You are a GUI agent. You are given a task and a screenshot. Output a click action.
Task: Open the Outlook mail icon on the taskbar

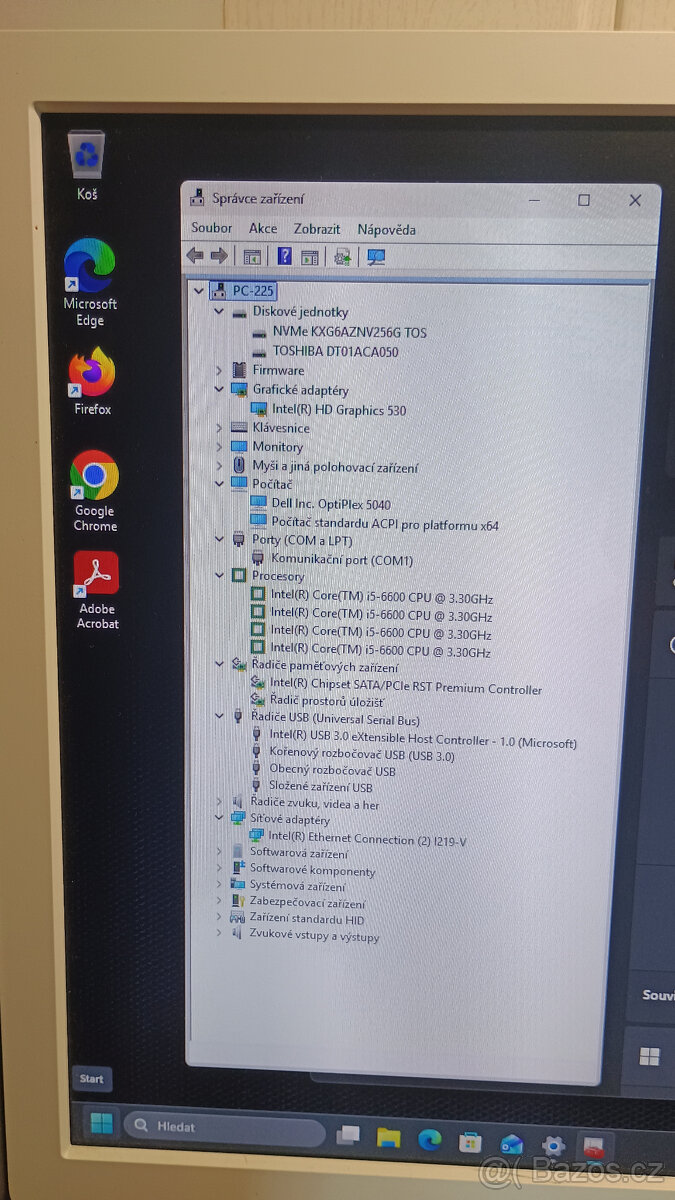tap(512, 1143)
